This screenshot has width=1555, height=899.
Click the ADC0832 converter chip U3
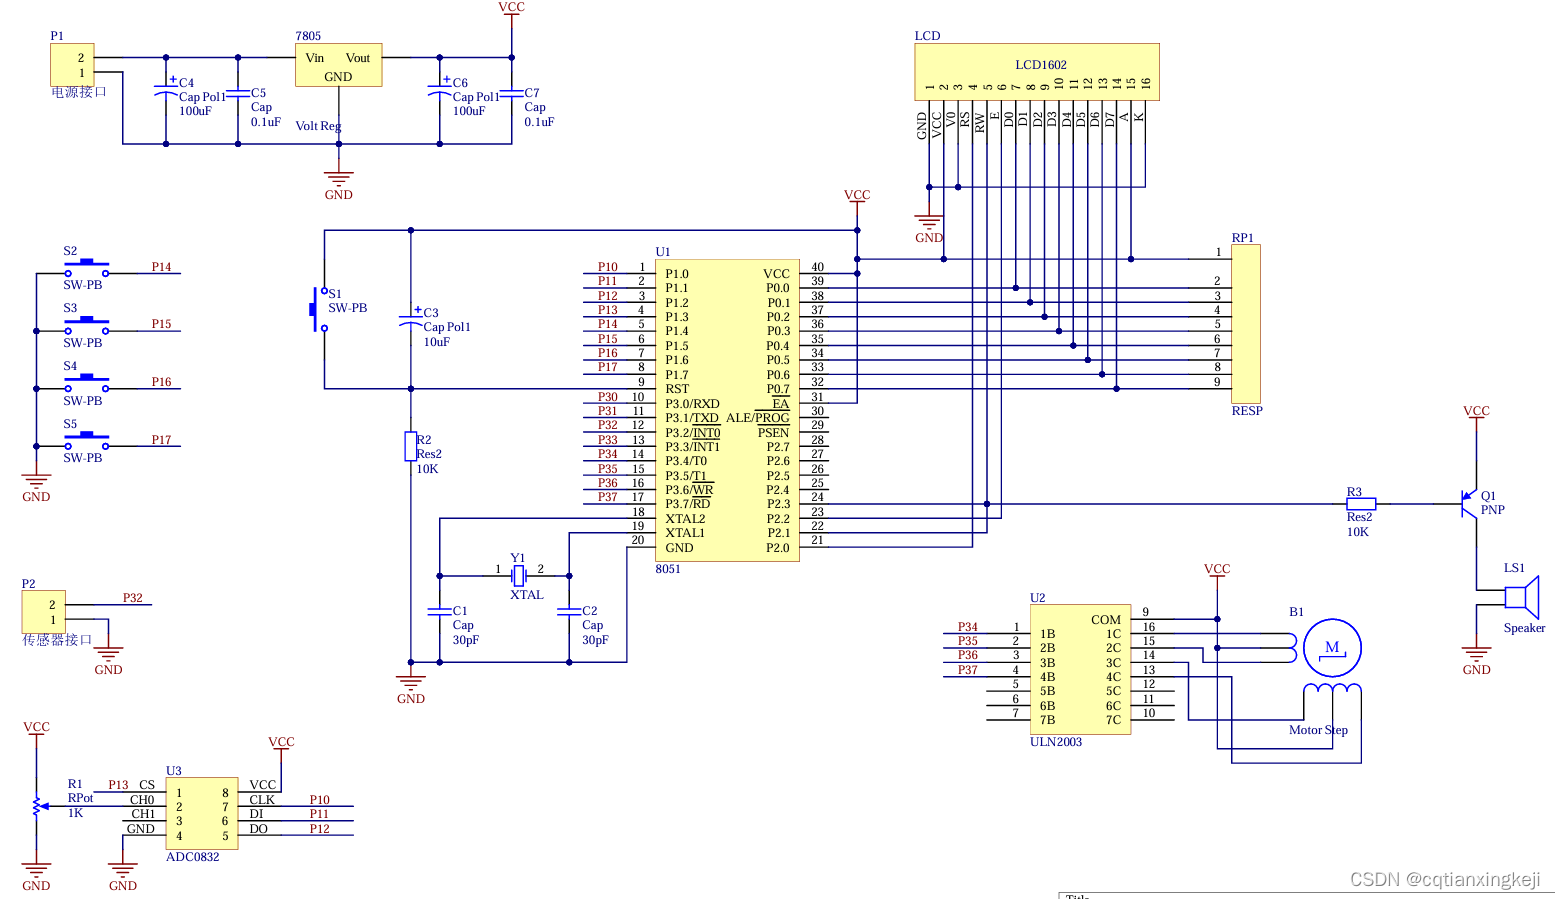(x=202, y=814)
